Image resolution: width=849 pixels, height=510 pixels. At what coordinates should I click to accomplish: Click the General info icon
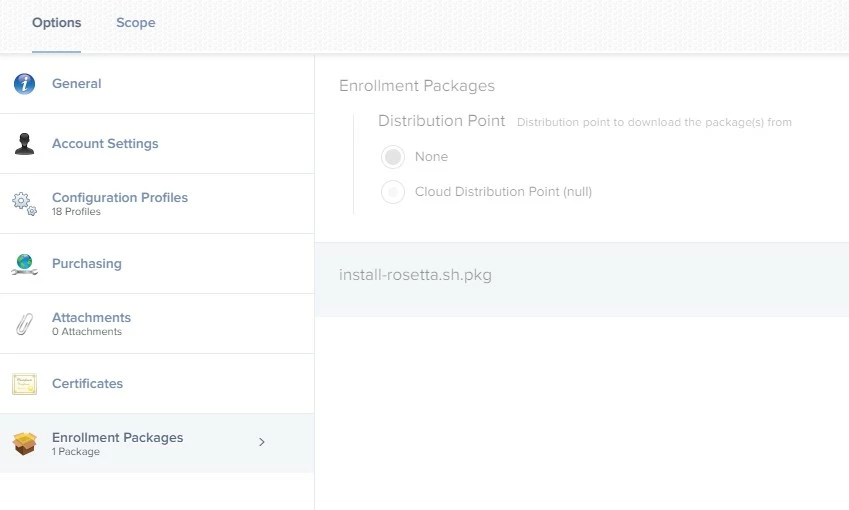(x=24, y=84)
